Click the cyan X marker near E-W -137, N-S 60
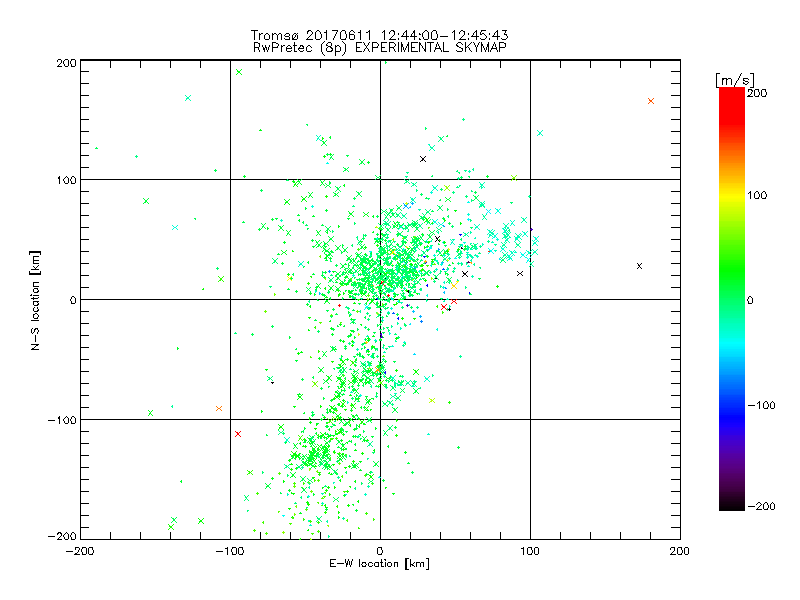This screenshot has width=800, height=600. tap(175, 228)
